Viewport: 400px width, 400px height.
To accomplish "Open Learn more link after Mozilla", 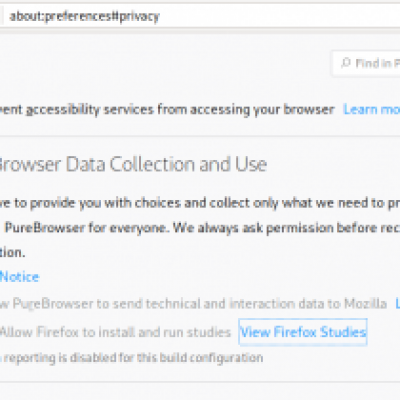I will coord(397,304).
